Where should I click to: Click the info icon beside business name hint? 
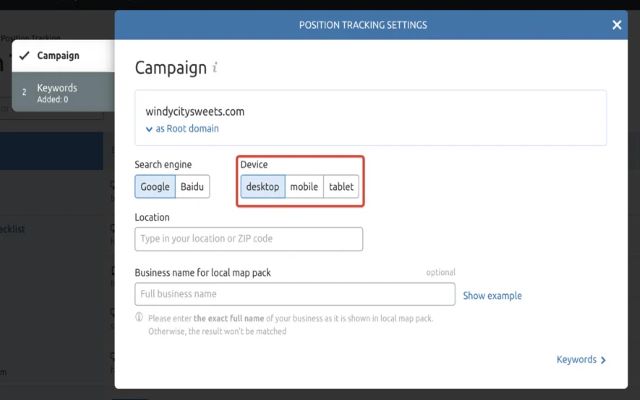click(139, 318)
